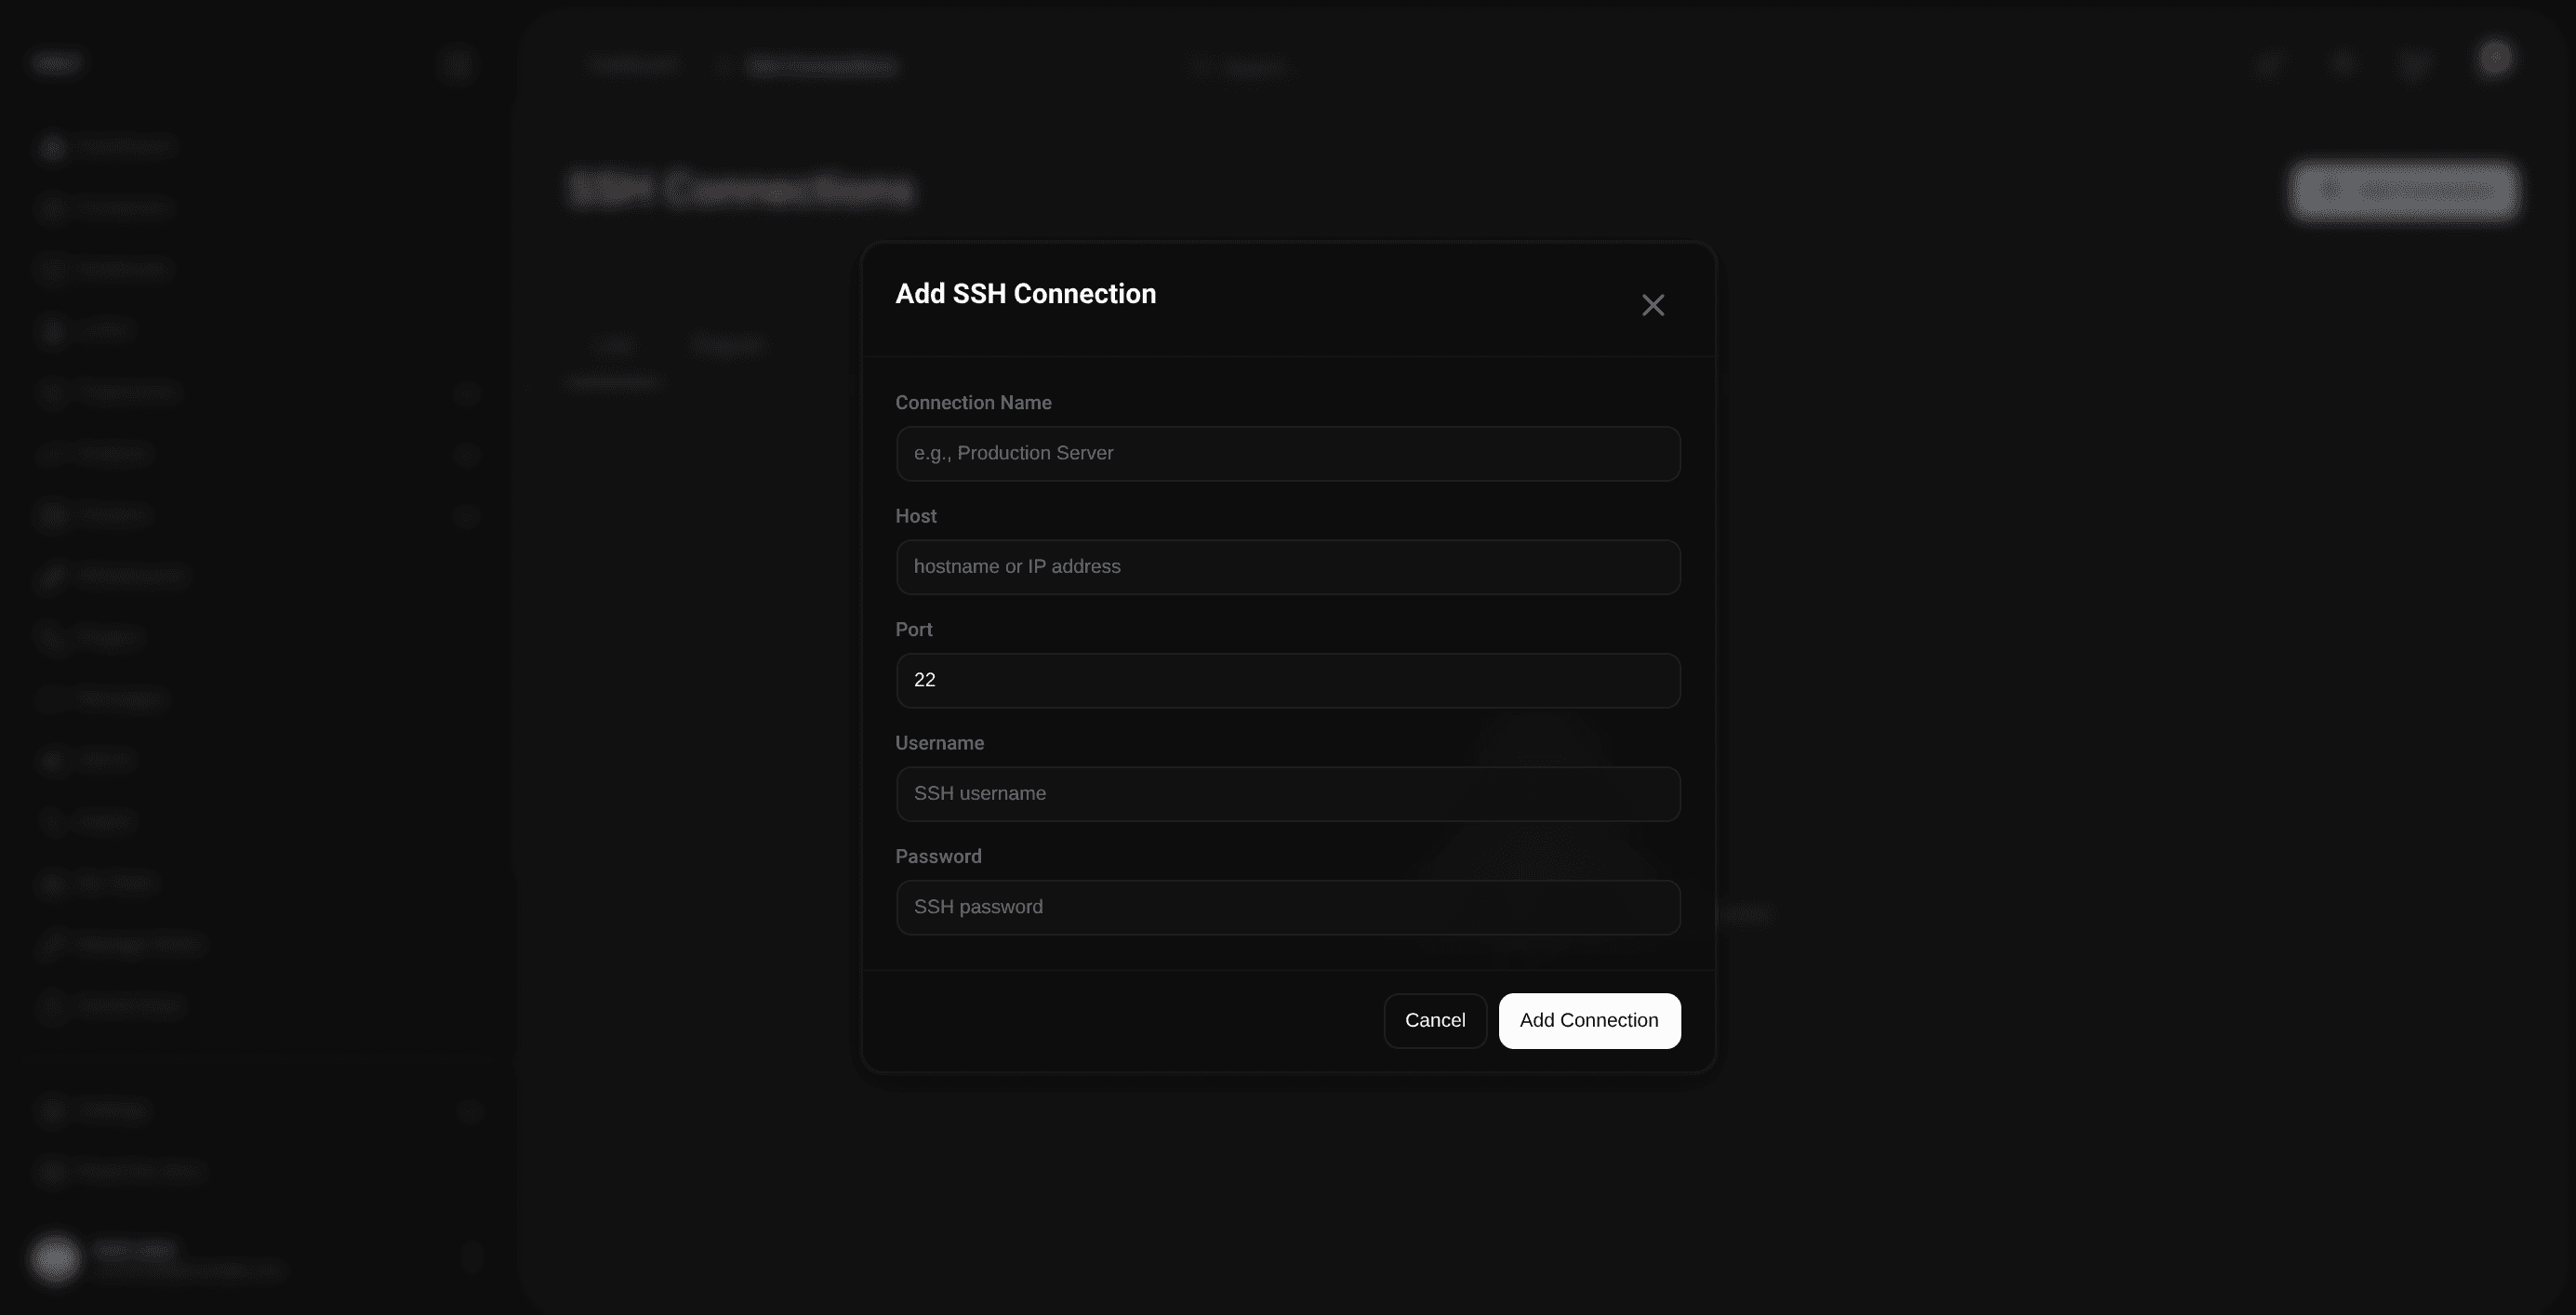Click the collapse icon atop the sidebar

(x=458, y=63)
